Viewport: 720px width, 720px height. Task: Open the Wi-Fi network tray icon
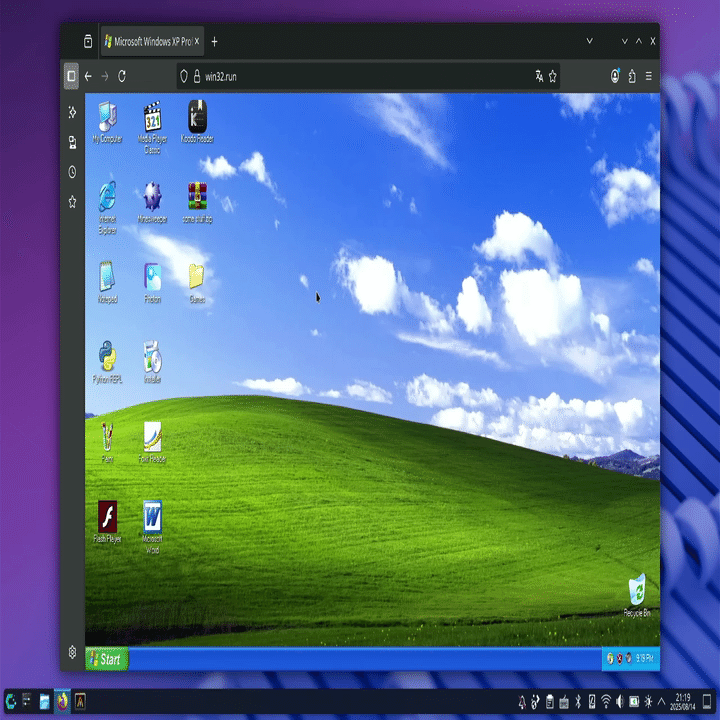(x=606, y=702)
